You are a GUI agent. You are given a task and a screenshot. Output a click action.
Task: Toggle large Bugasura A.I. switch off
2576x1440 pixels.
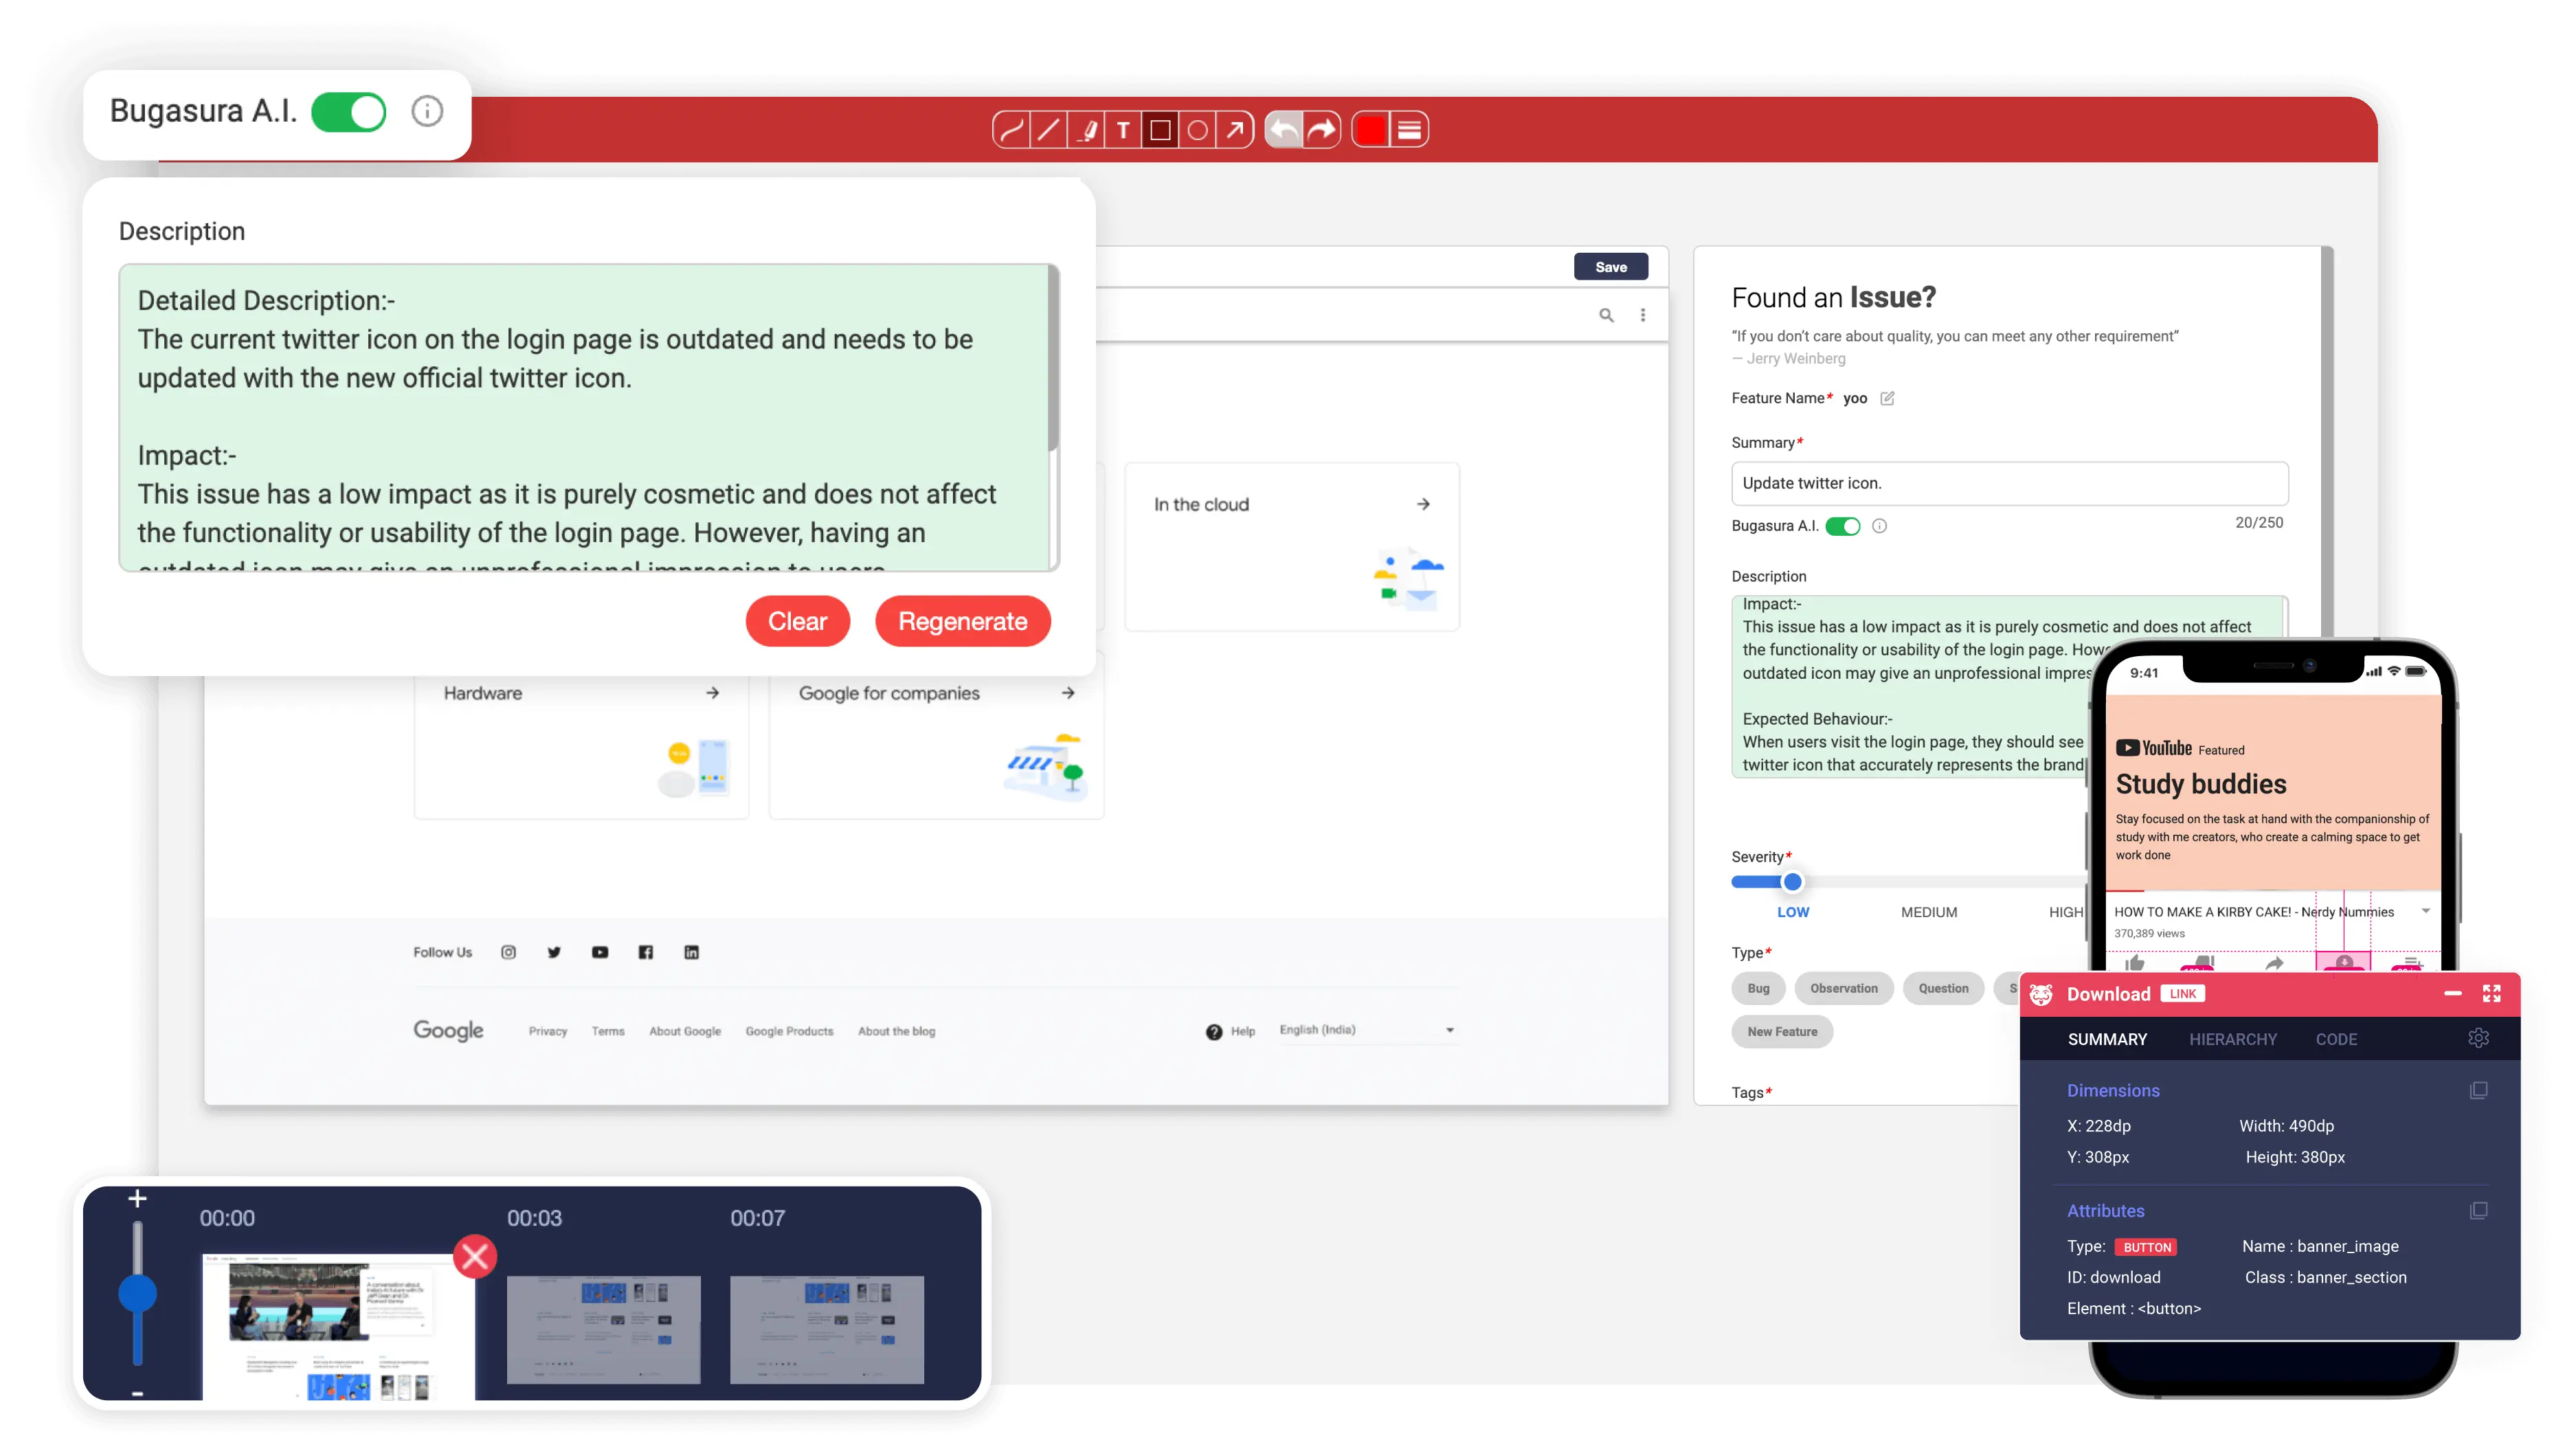tap(349, 112)
